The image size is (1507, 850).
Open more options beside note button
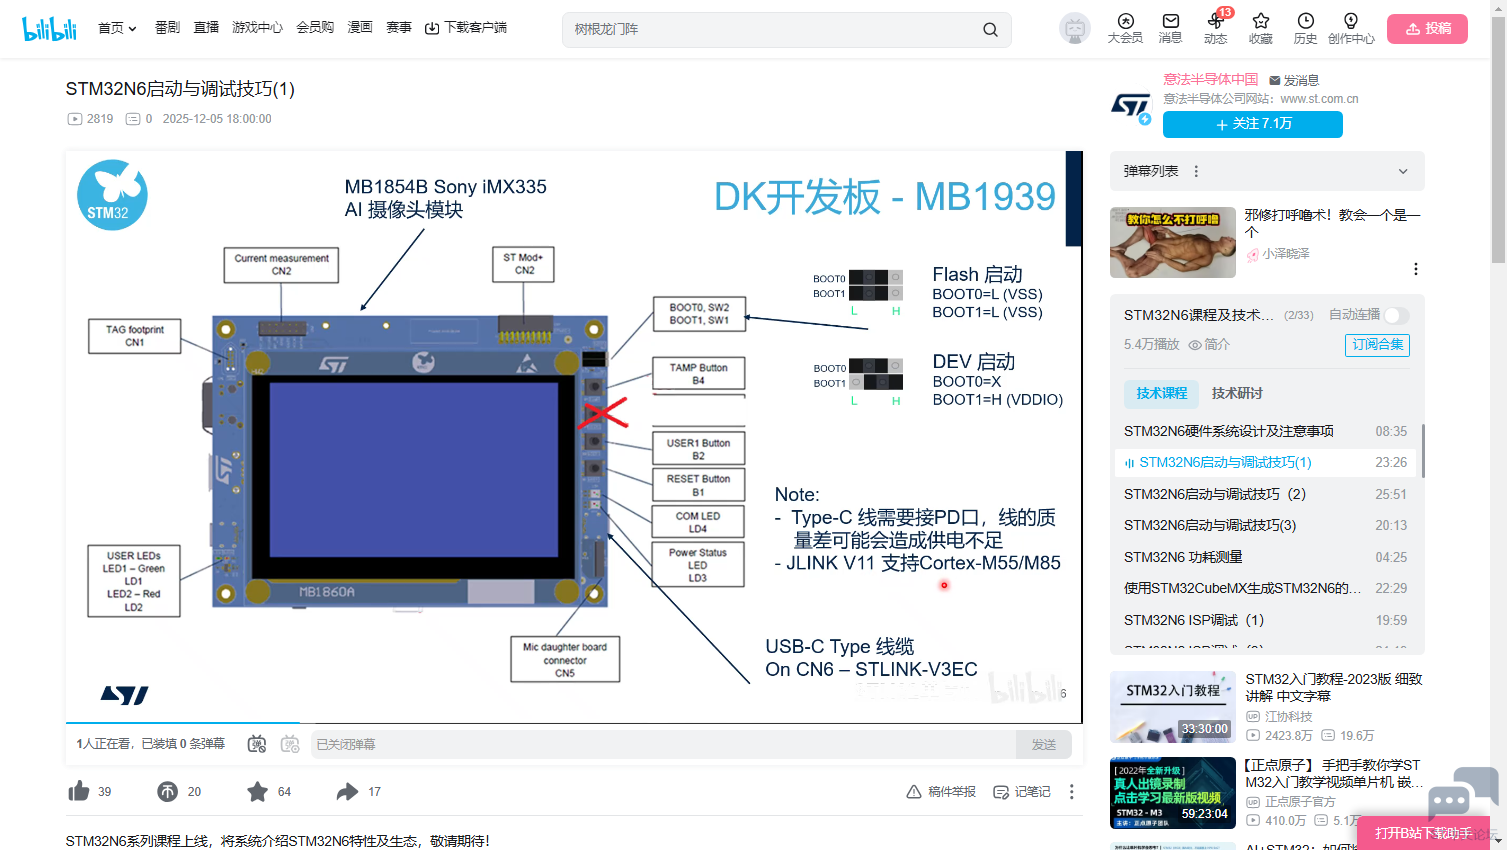(1071, 791)
